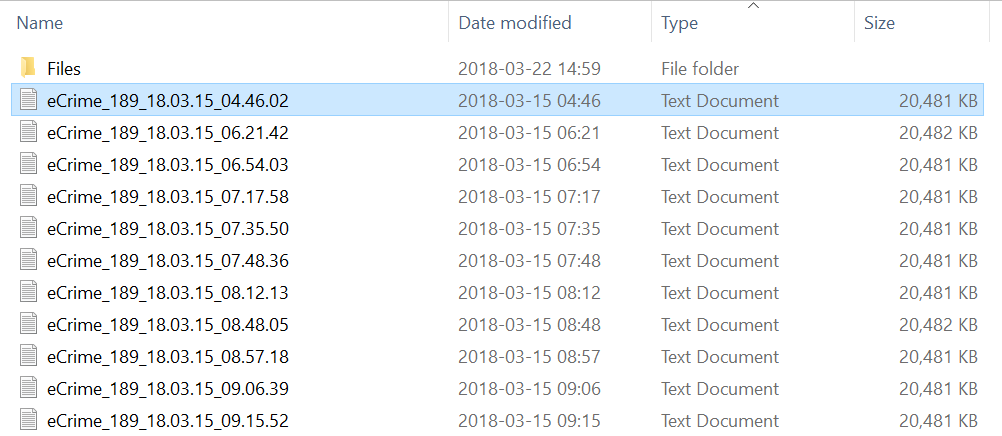Click the icon next to eCrime_189_18.03.15_07.17.58
Viewport: 1002px width, 436px height.
click(28, 196)
